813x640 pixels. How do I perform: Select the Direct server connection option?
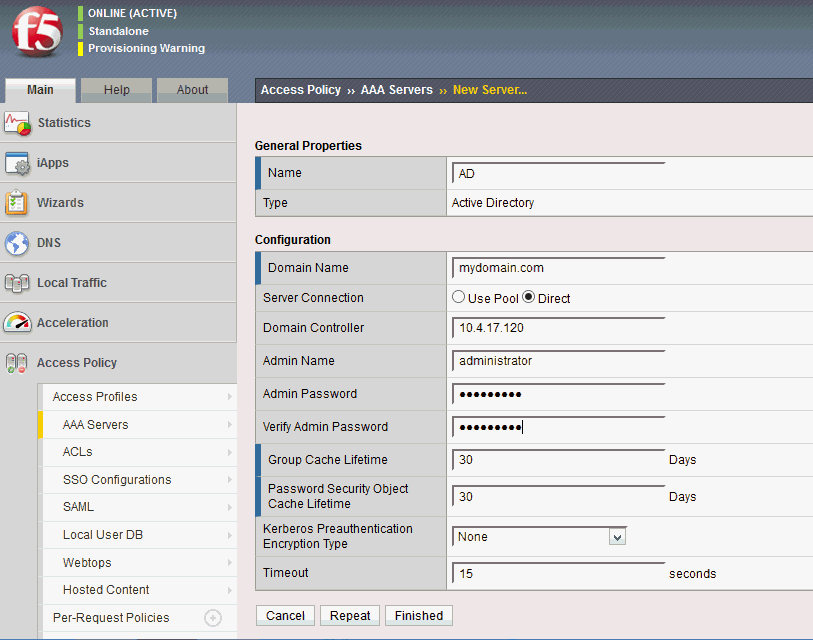(x=529, y=298)
